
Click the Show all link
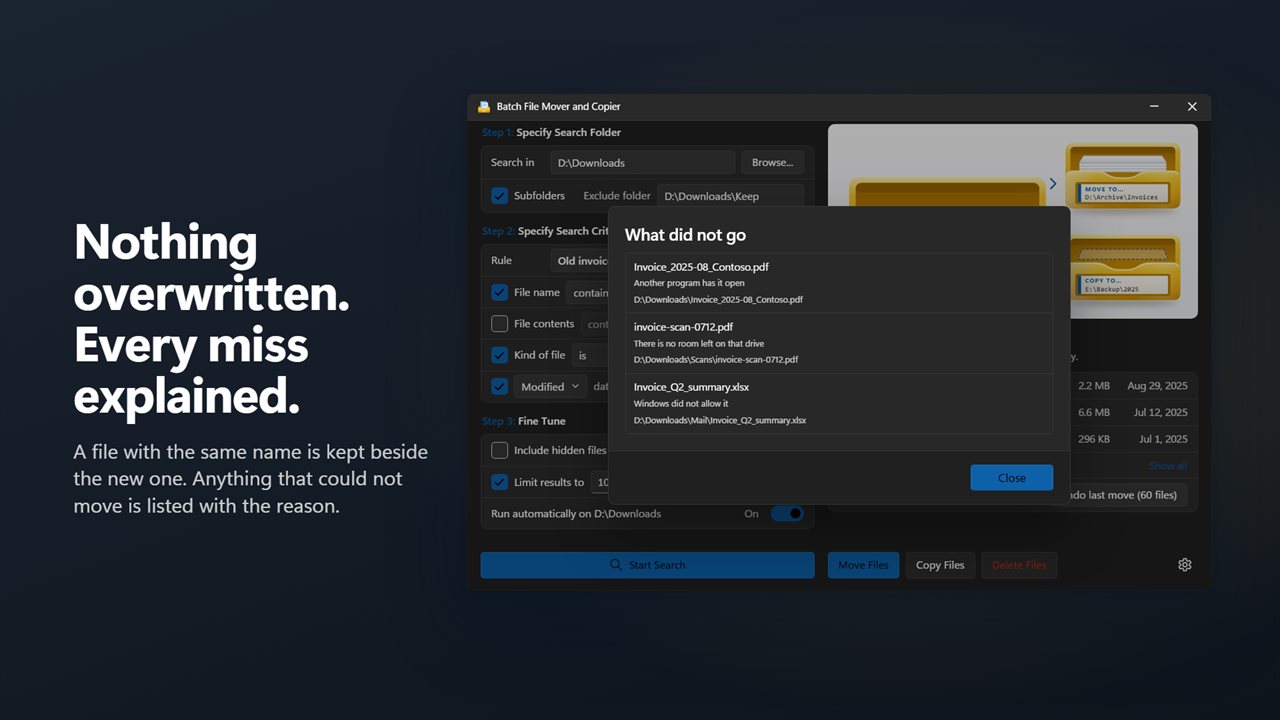coord(1168,466)
